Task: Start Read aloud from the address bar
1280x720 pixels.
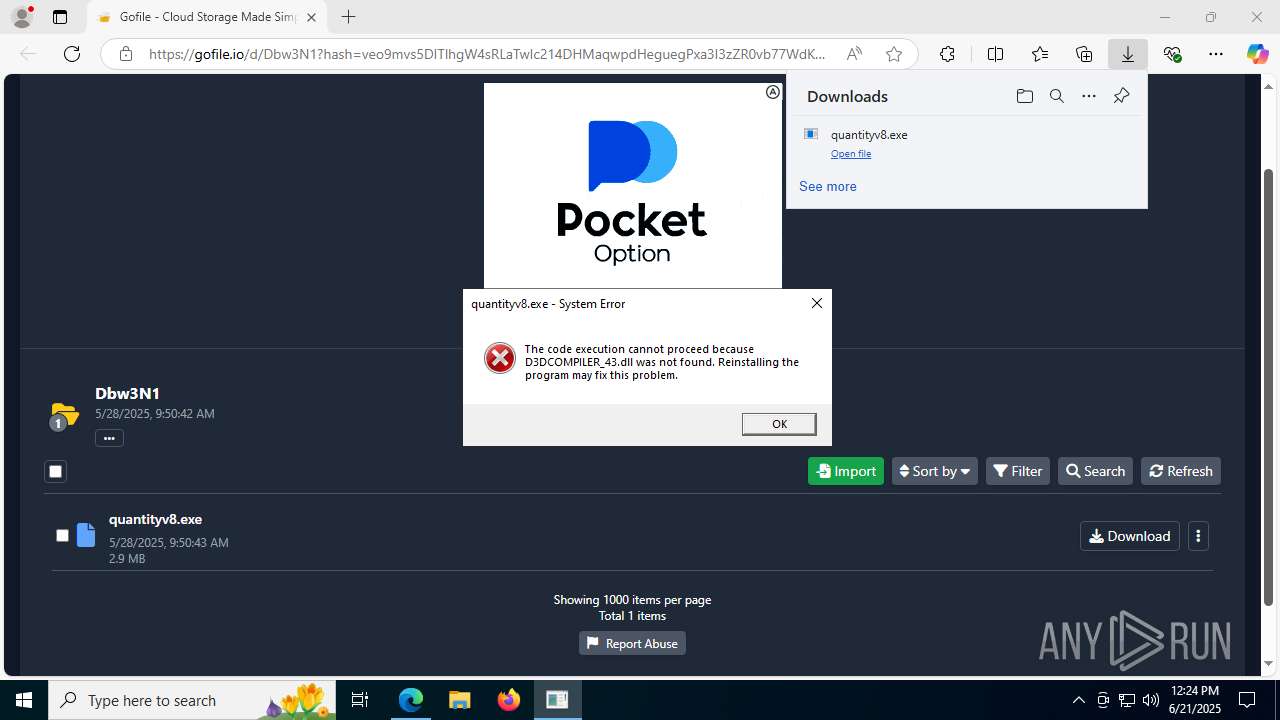Action: coord(854,54)
